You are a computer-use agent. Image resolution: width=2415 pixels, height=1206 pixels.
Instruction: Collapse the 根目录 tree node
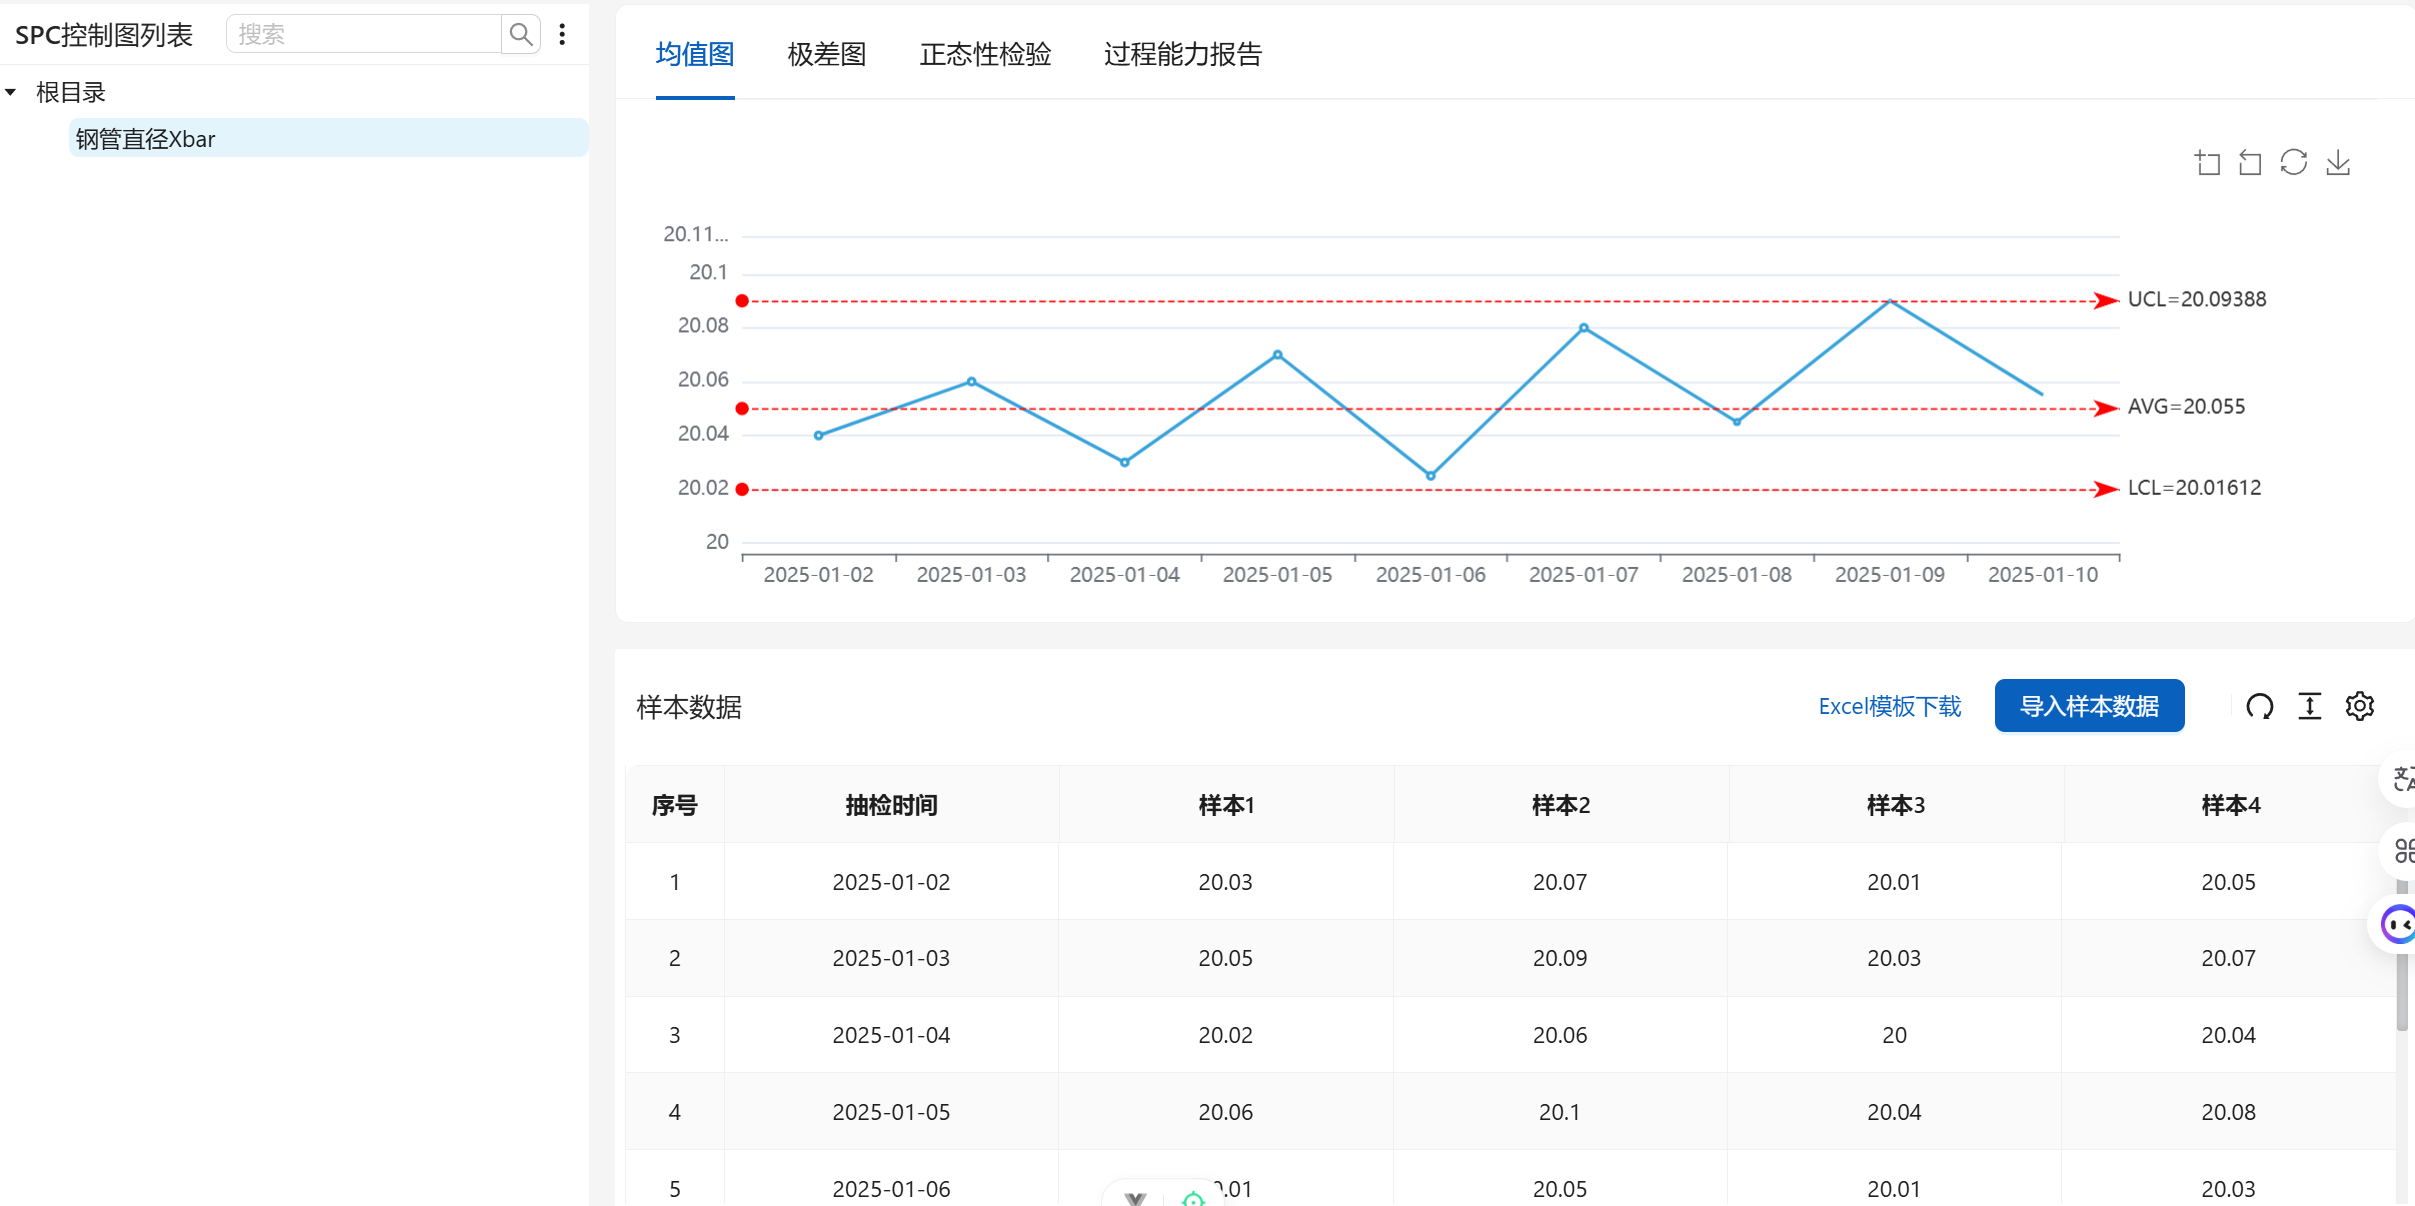coord(11,92)
